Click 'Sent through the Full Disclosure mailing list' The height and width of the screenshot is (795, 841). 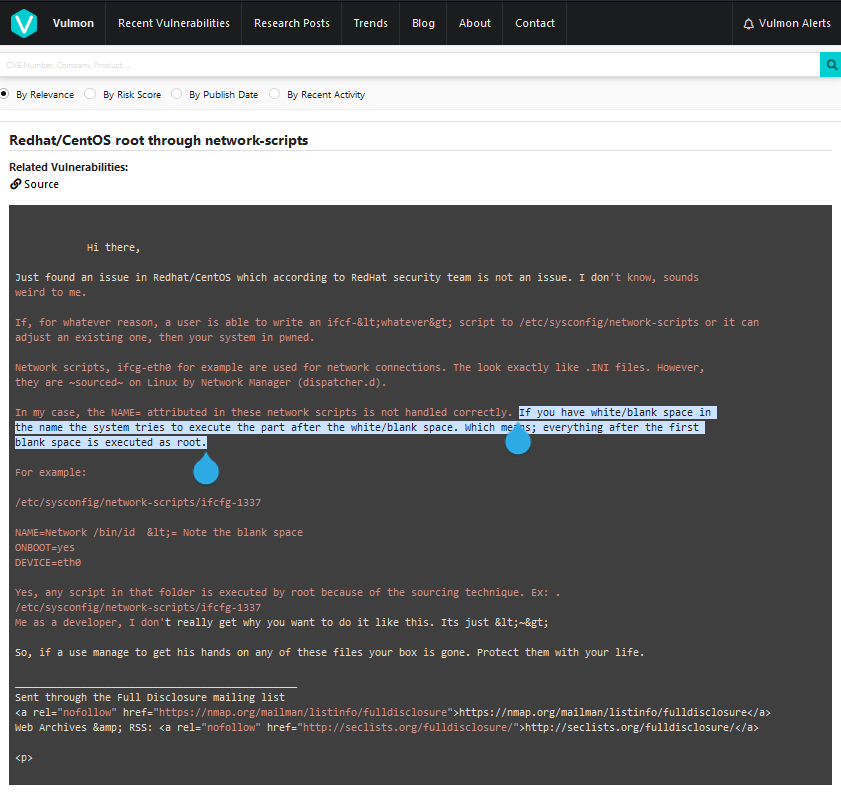(150, 697)
